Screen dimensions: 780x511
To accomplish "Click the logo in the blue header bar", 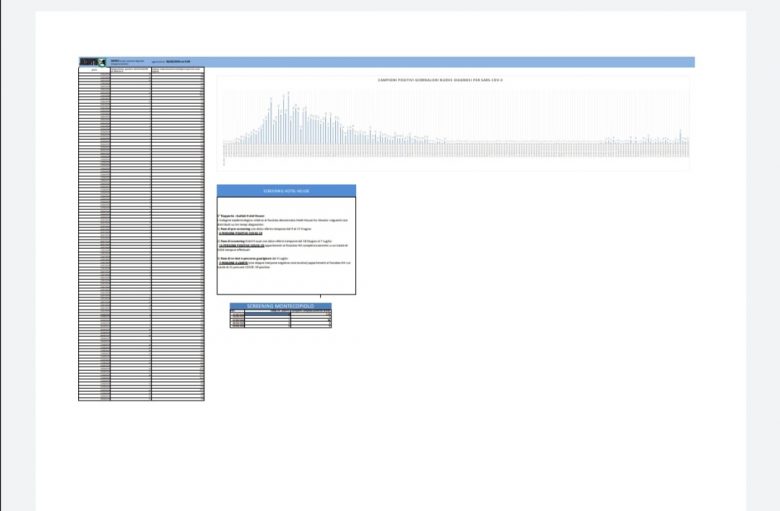I will [x=93, y=62].
